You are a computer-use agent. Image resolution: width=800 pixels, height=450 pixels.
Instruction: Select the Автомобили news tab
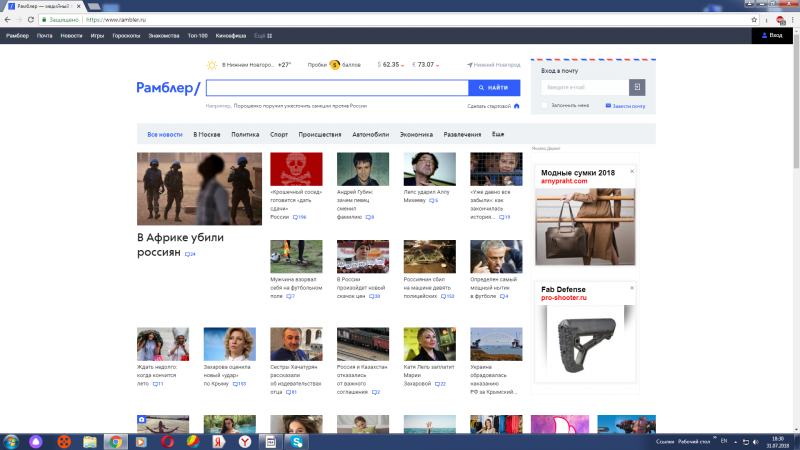pyautogui.click(x=370, y=135)
